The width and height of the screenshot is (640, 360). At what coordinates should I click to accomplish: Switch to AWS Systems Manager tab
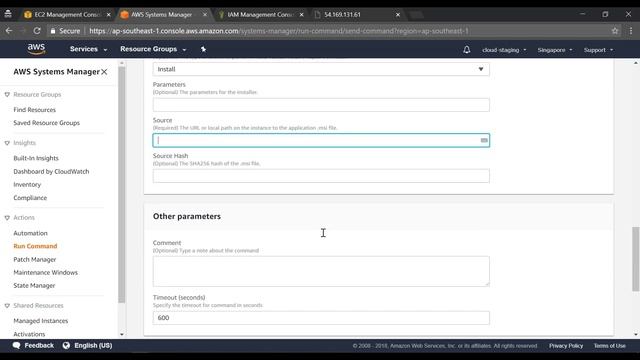tap(161, 15)
